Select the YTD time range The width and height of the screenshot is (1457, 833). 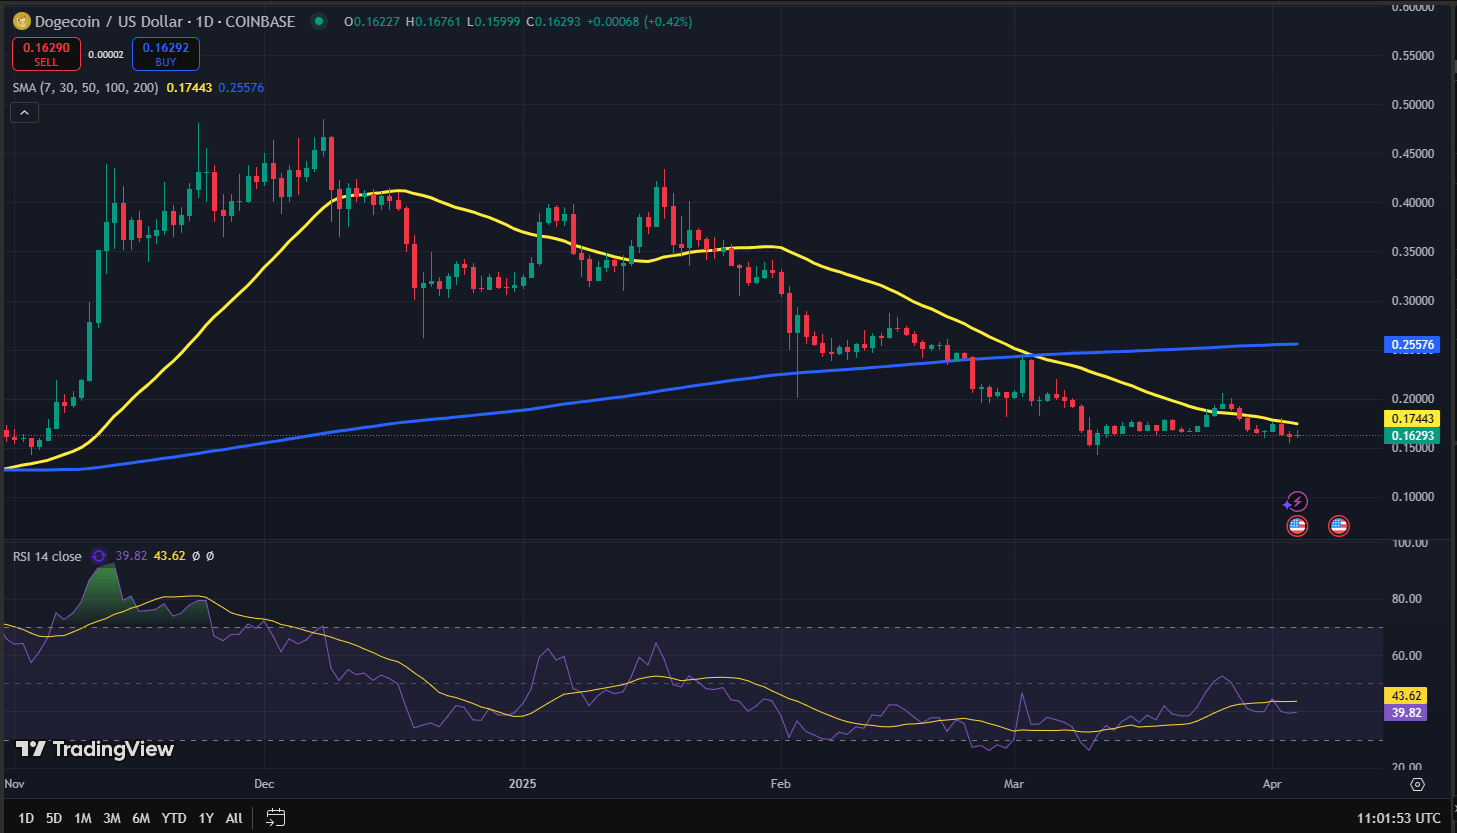174,818
